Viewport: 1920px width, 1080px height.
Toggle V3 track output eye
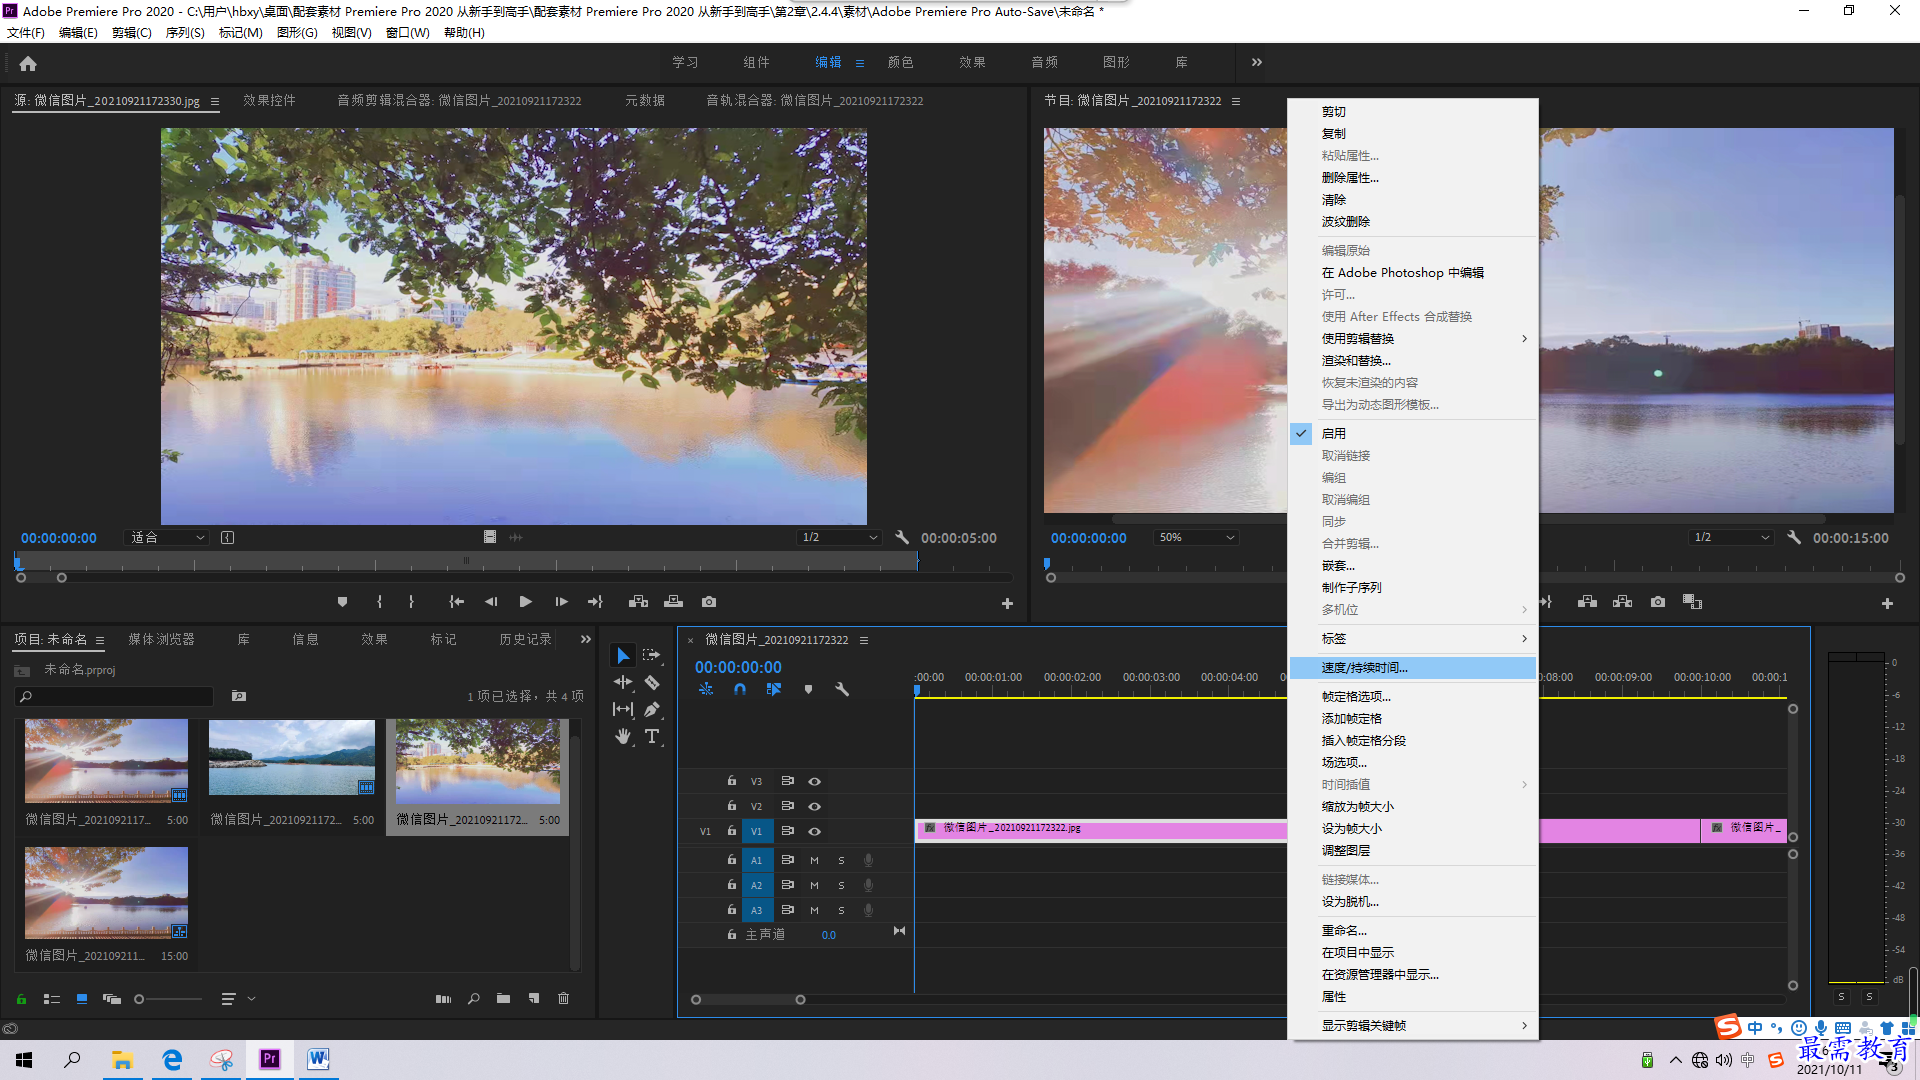[814, 781]
